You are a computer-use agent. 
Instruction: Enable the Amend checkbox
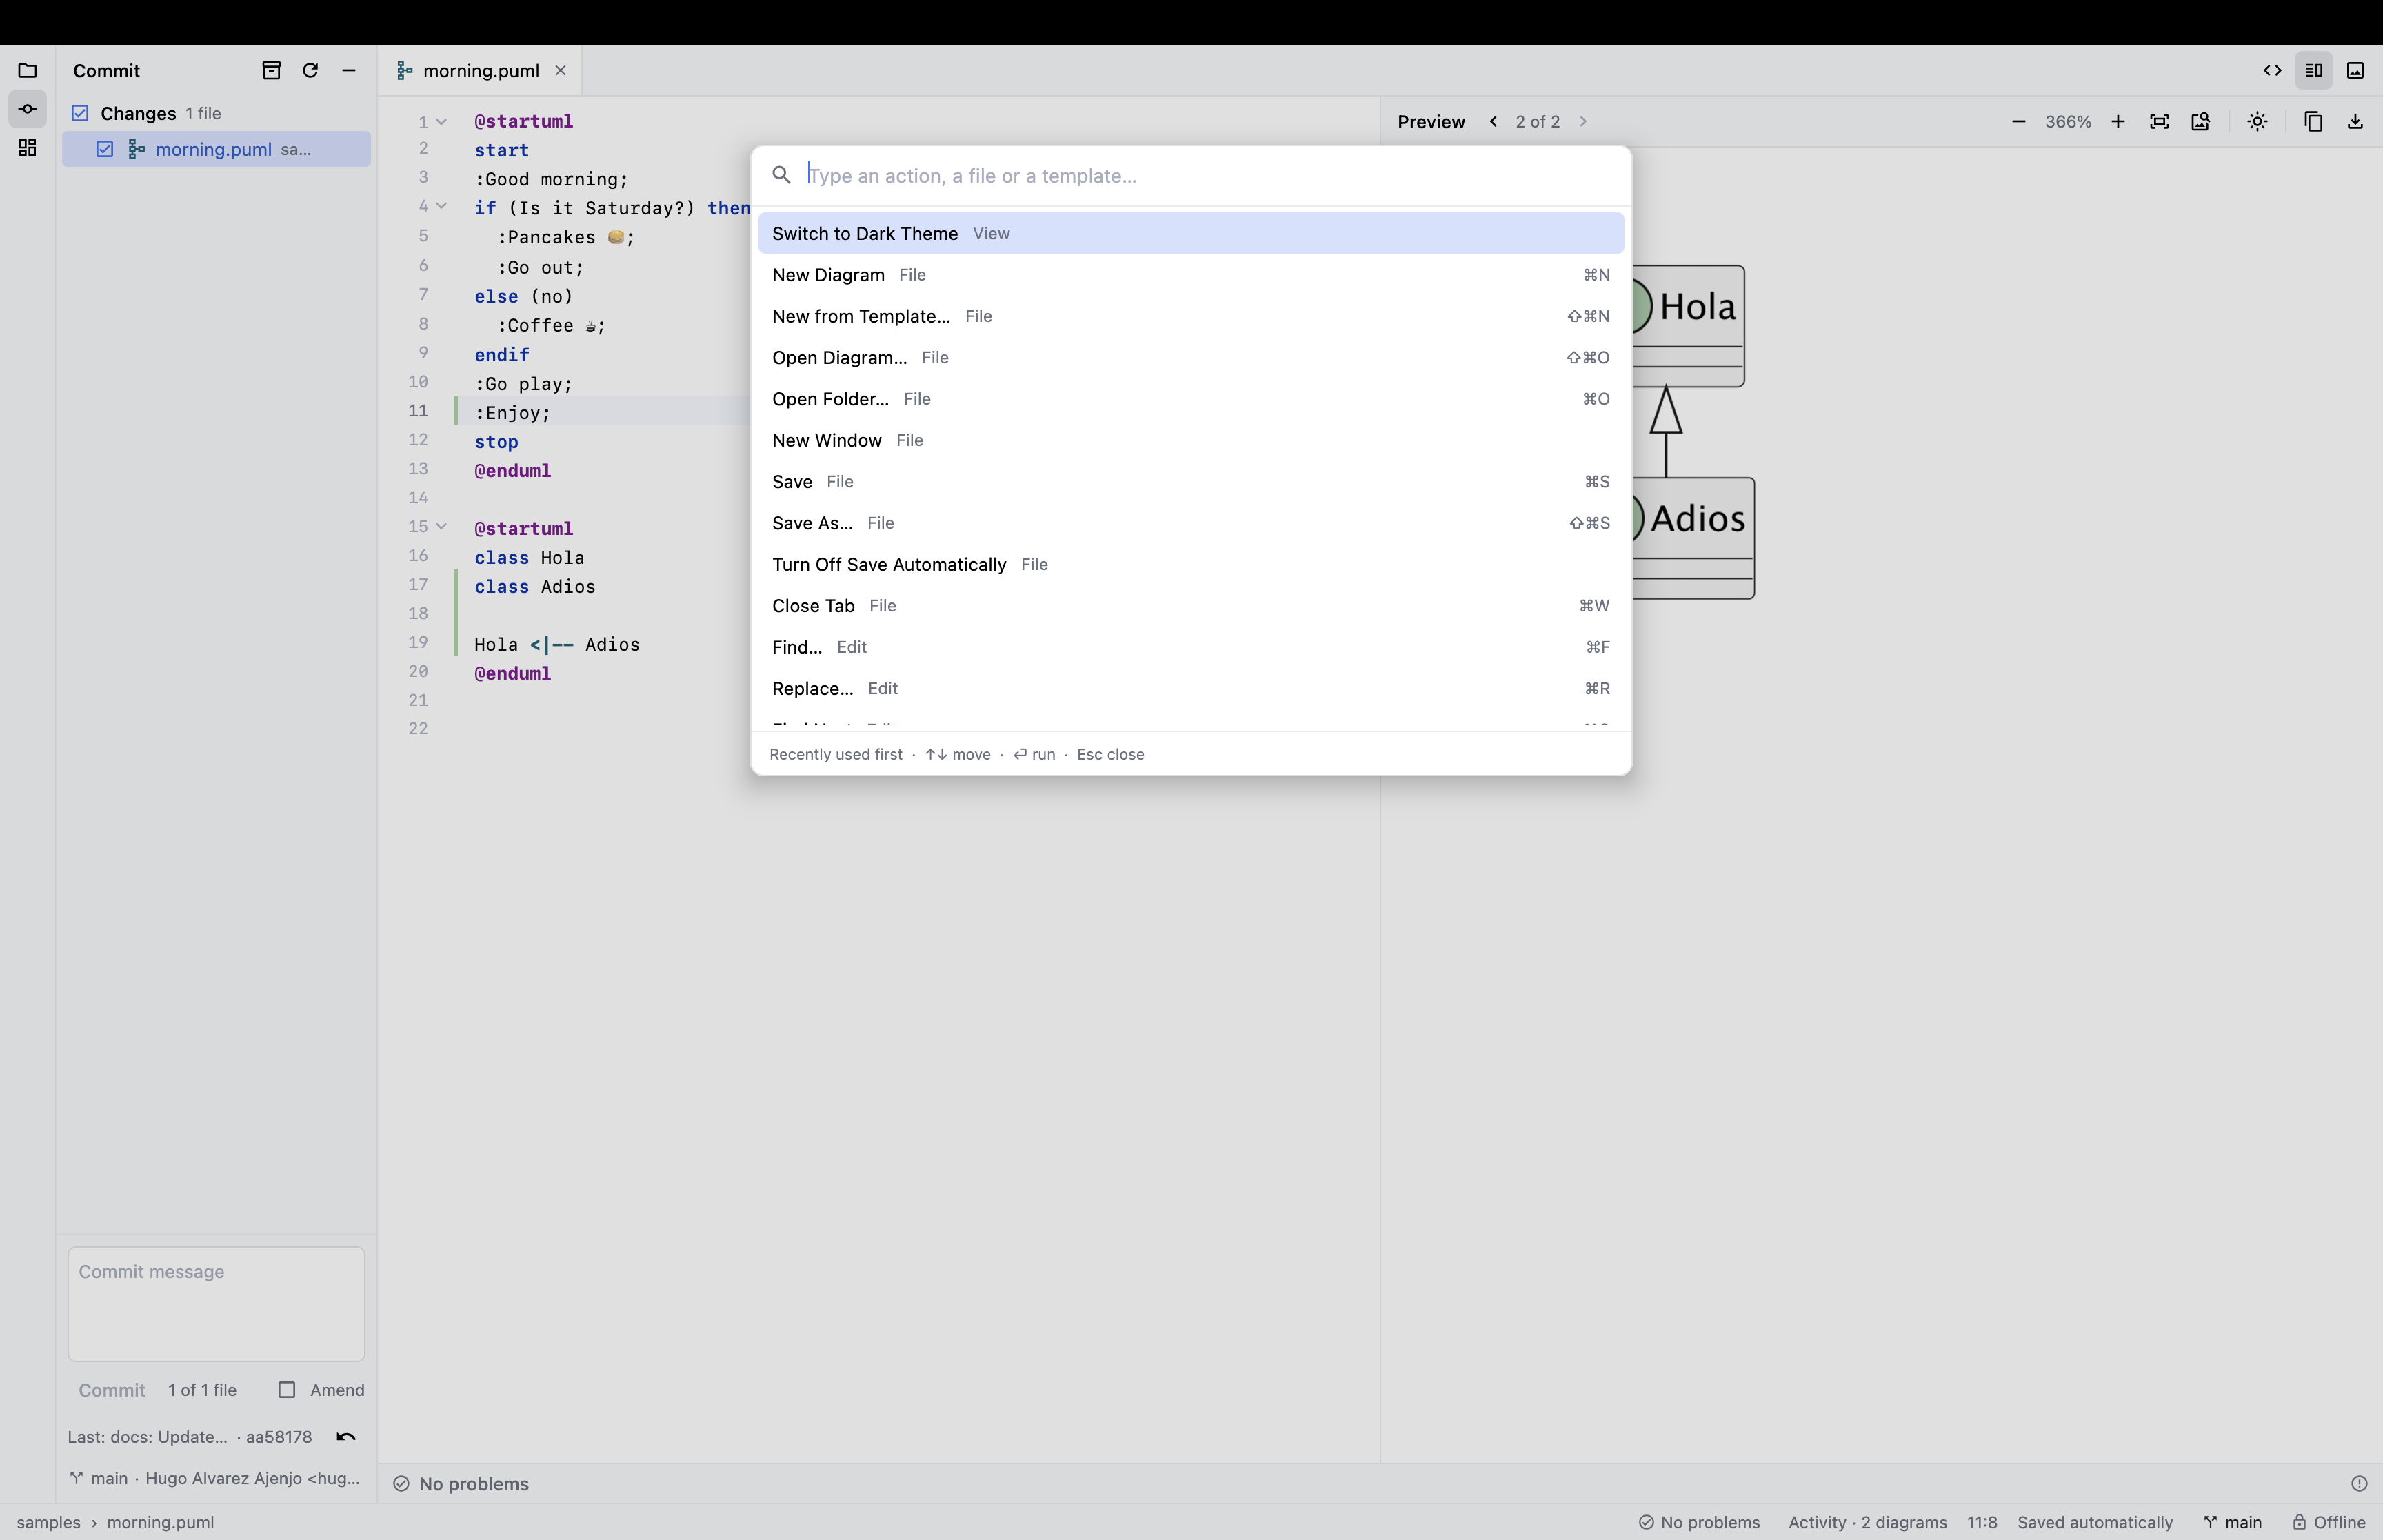287,1390
